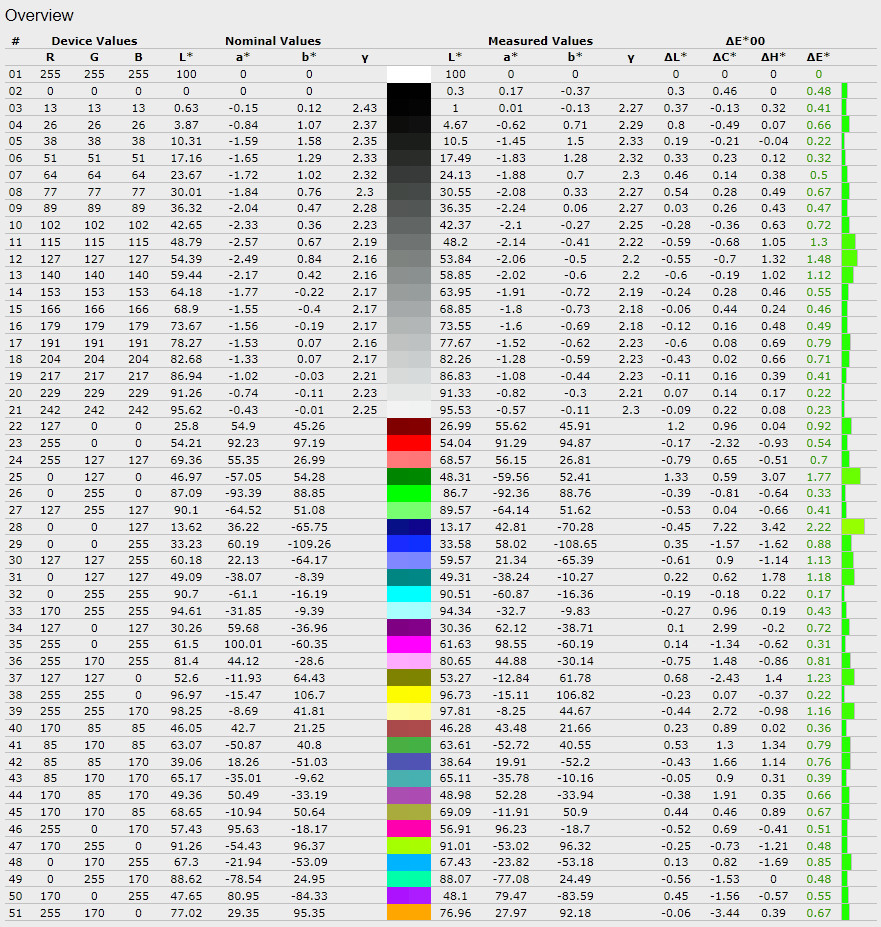This screenshot has width=881, height=927.
Task: Click the Device Values column group header
Action: click(x=94, y=41)
